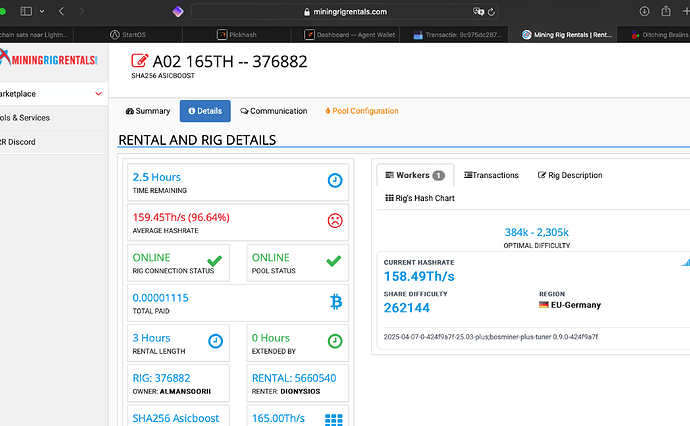
Task: Click the 159.45Th/s average hashrate value
Action: (x=181, y=217)
